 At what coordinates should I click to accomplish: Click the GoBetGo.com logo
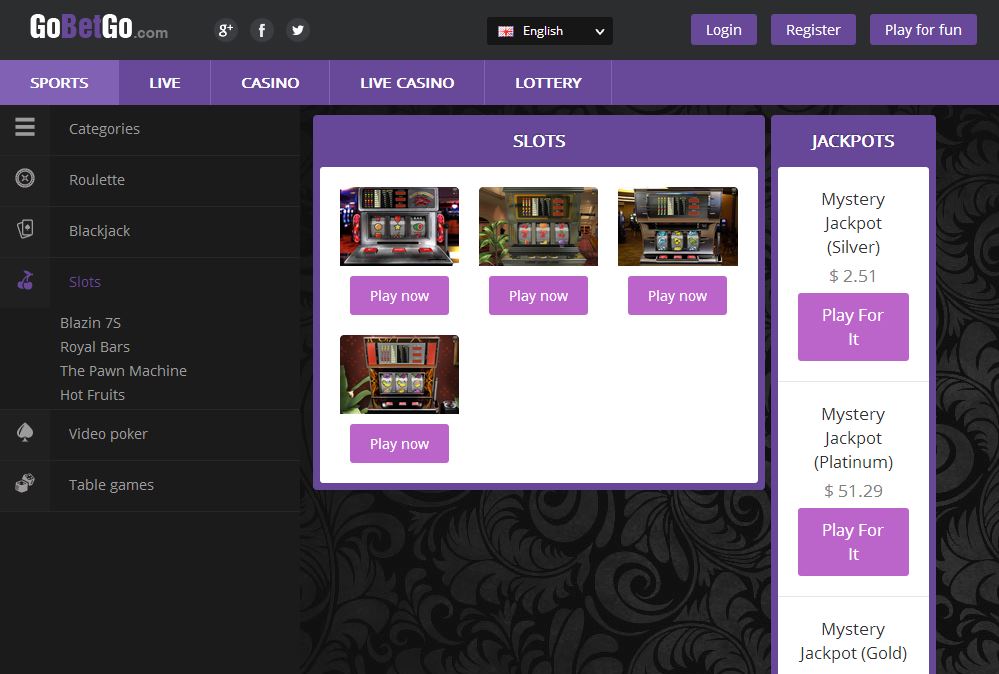(x=99, y=27)
